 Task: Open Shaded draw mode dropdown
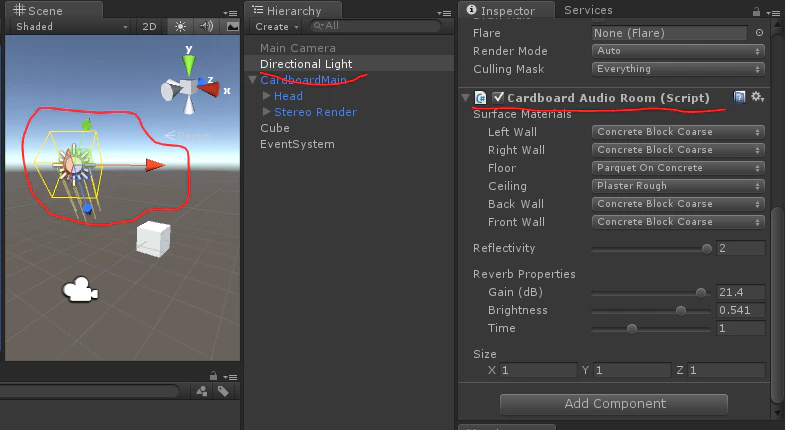(x=70, y=27)
